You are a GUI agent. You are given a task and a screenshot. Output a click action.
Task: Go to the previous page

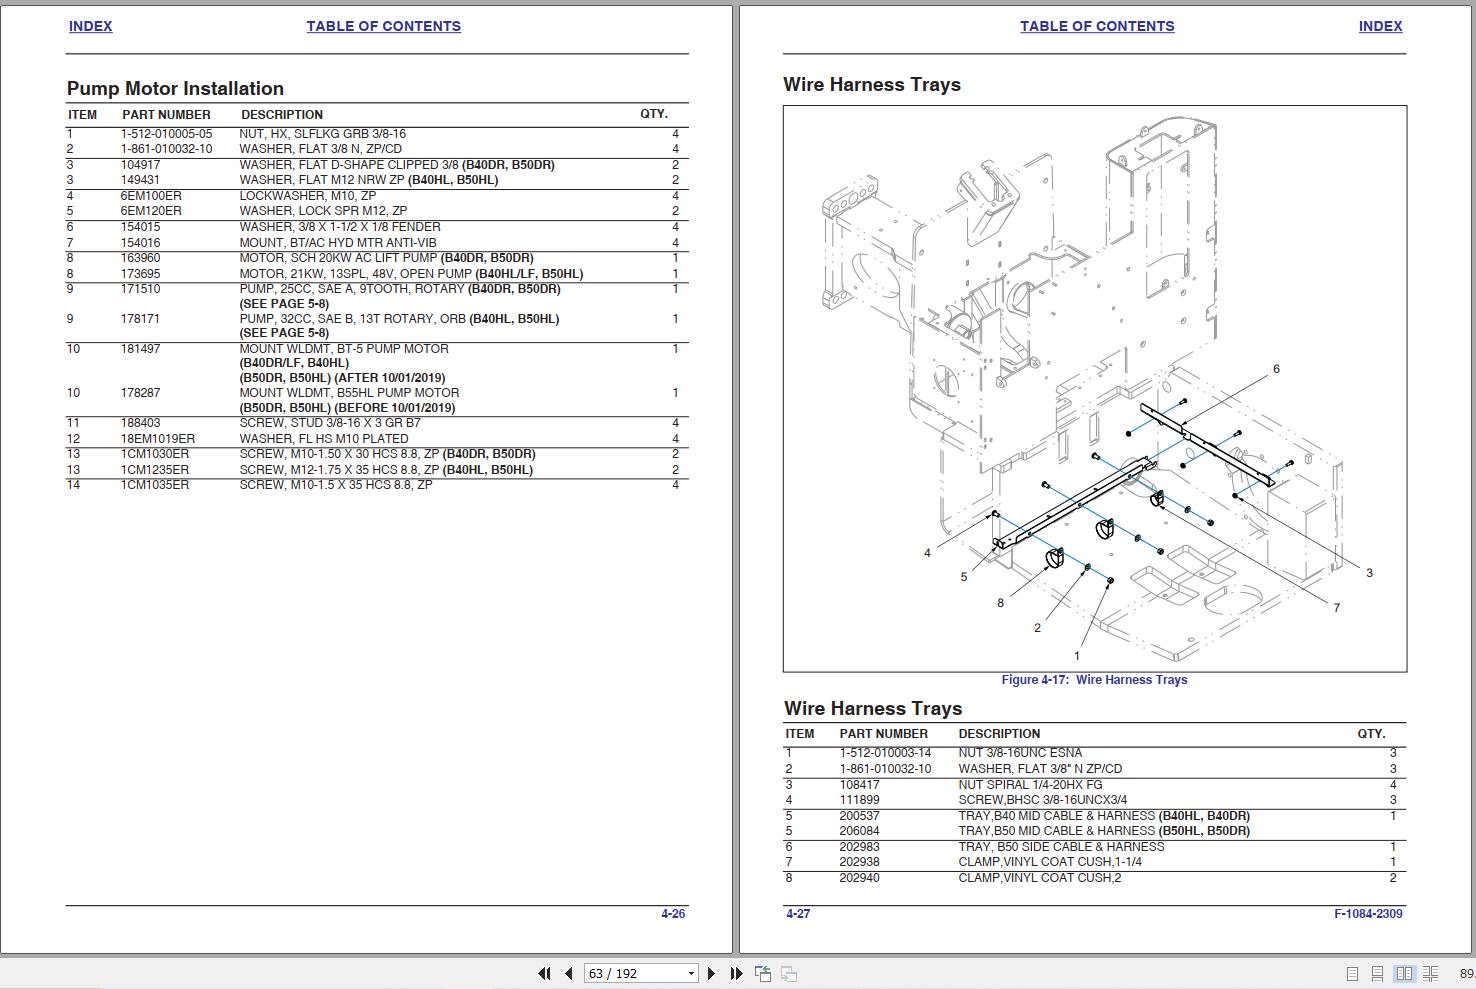tap(569, 973)
